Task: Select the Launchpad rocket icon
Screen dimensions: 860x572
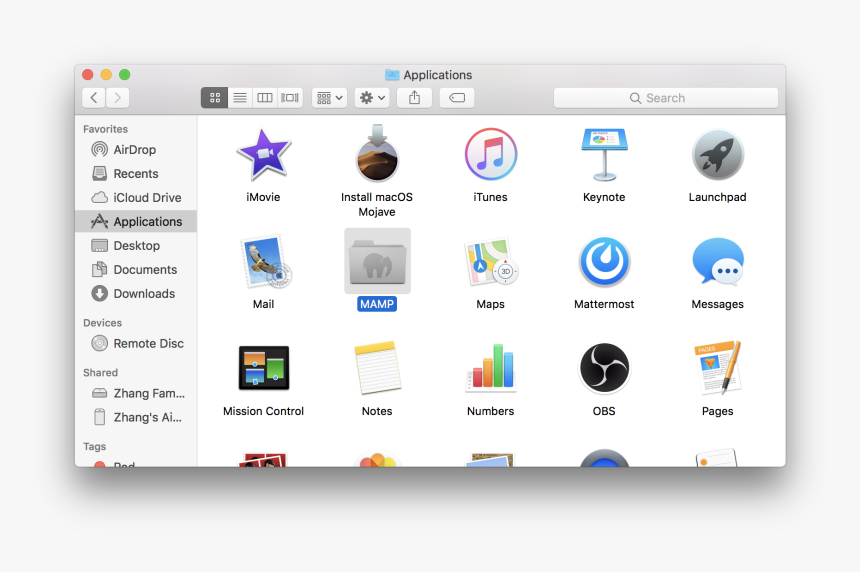Action: tap(717, 155)
